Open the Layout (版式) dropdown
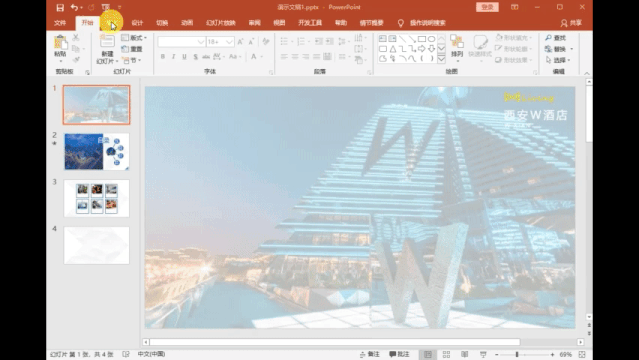Screen dimensions: 639x360 click(134, 38)
